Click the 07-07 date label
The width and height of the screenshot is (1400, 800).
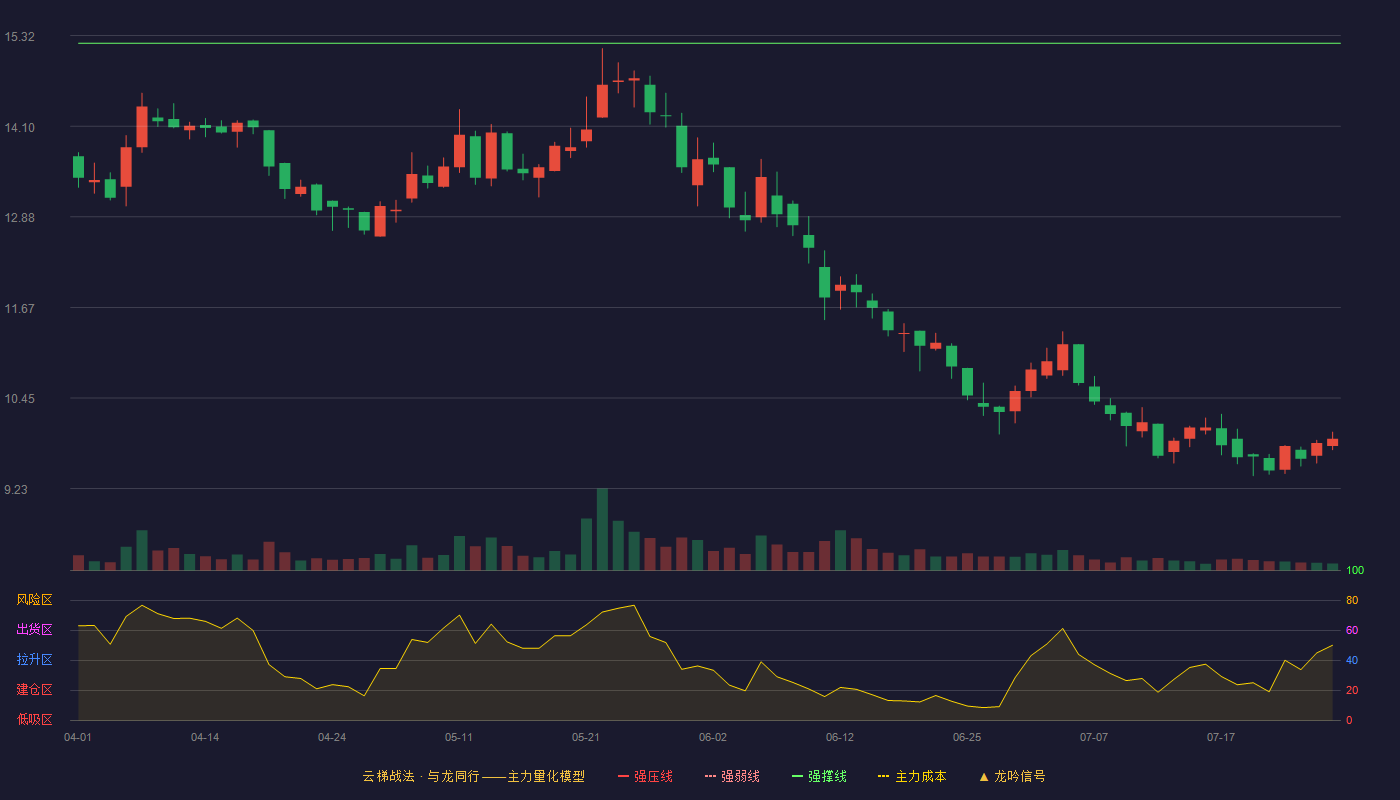click(x=1094, y=737)
